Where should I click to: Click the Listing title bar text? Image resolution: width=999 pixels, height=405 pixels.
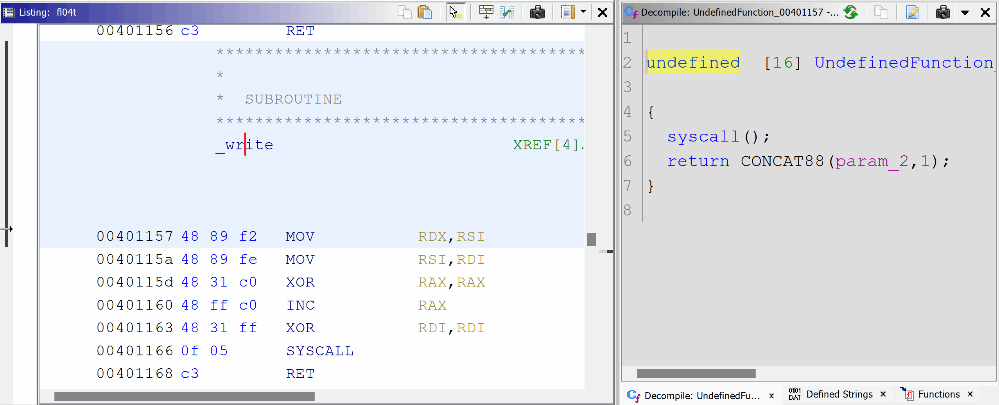click(45, 11)
